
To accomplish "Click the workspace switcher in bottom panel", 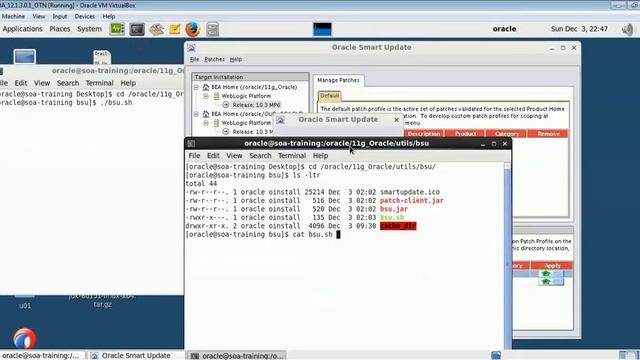I will 628,355.
